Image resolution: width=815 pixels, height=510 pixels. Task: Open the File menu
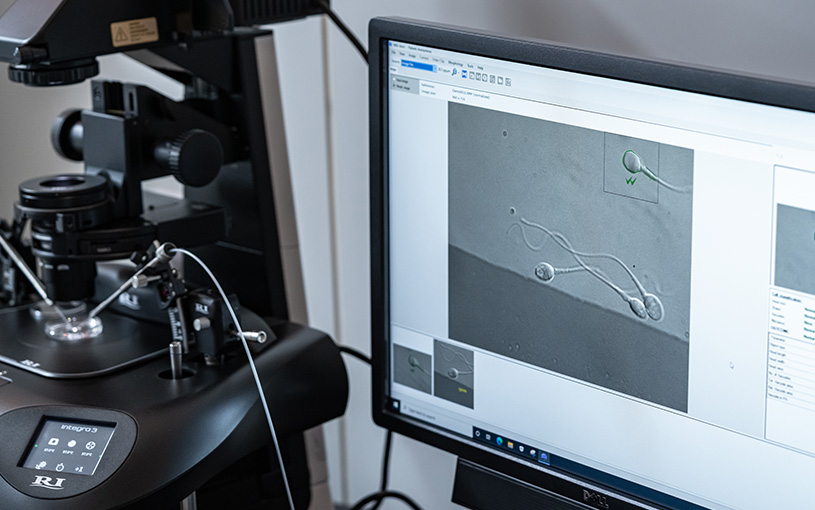coord(393,53)
